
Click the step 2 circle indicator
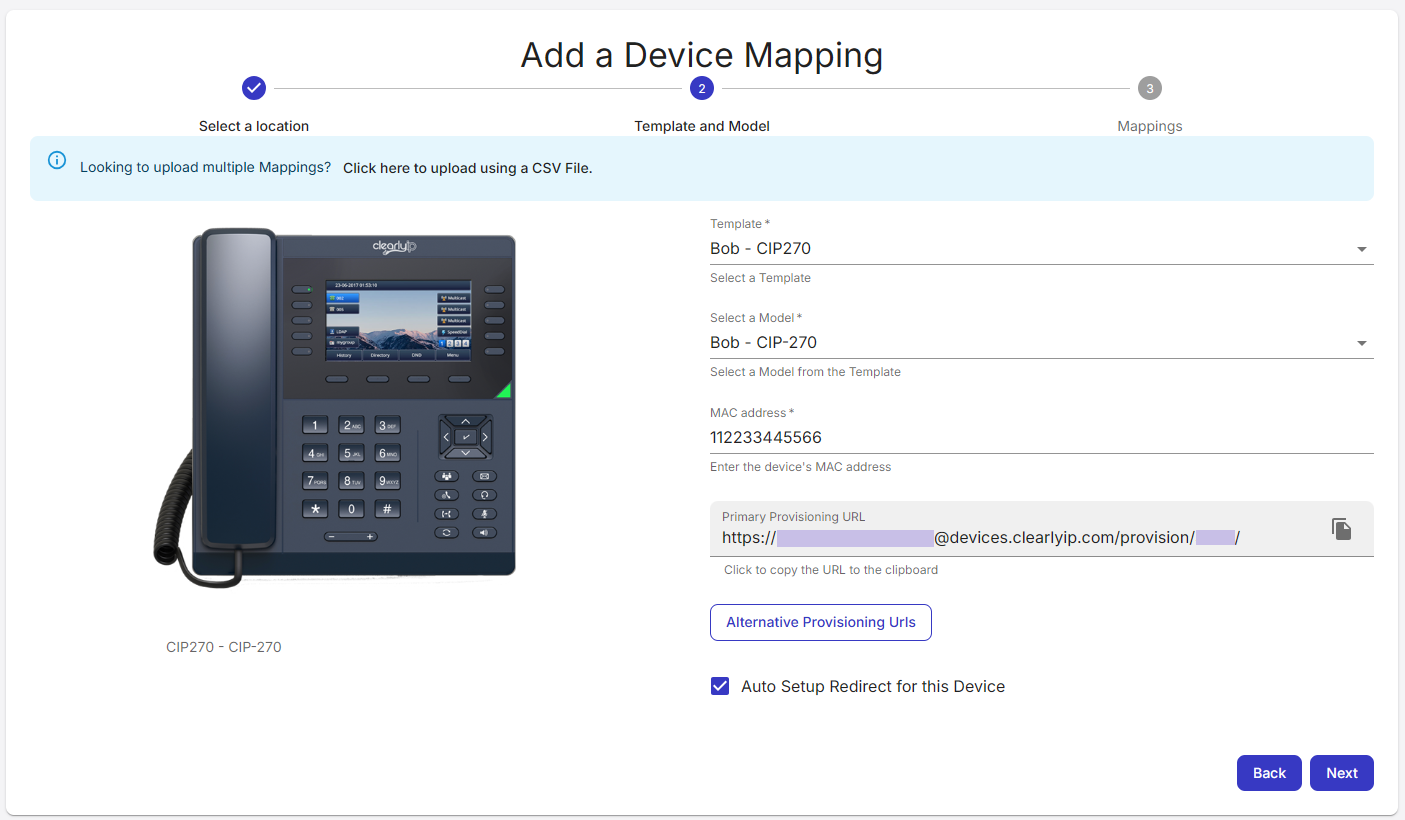coord(702,88)
